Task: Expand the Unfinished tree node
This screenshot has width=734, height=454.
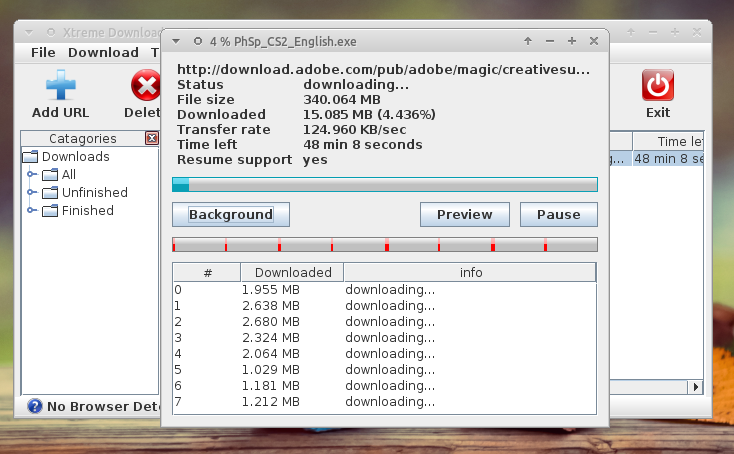Action: tap(31, 192)
